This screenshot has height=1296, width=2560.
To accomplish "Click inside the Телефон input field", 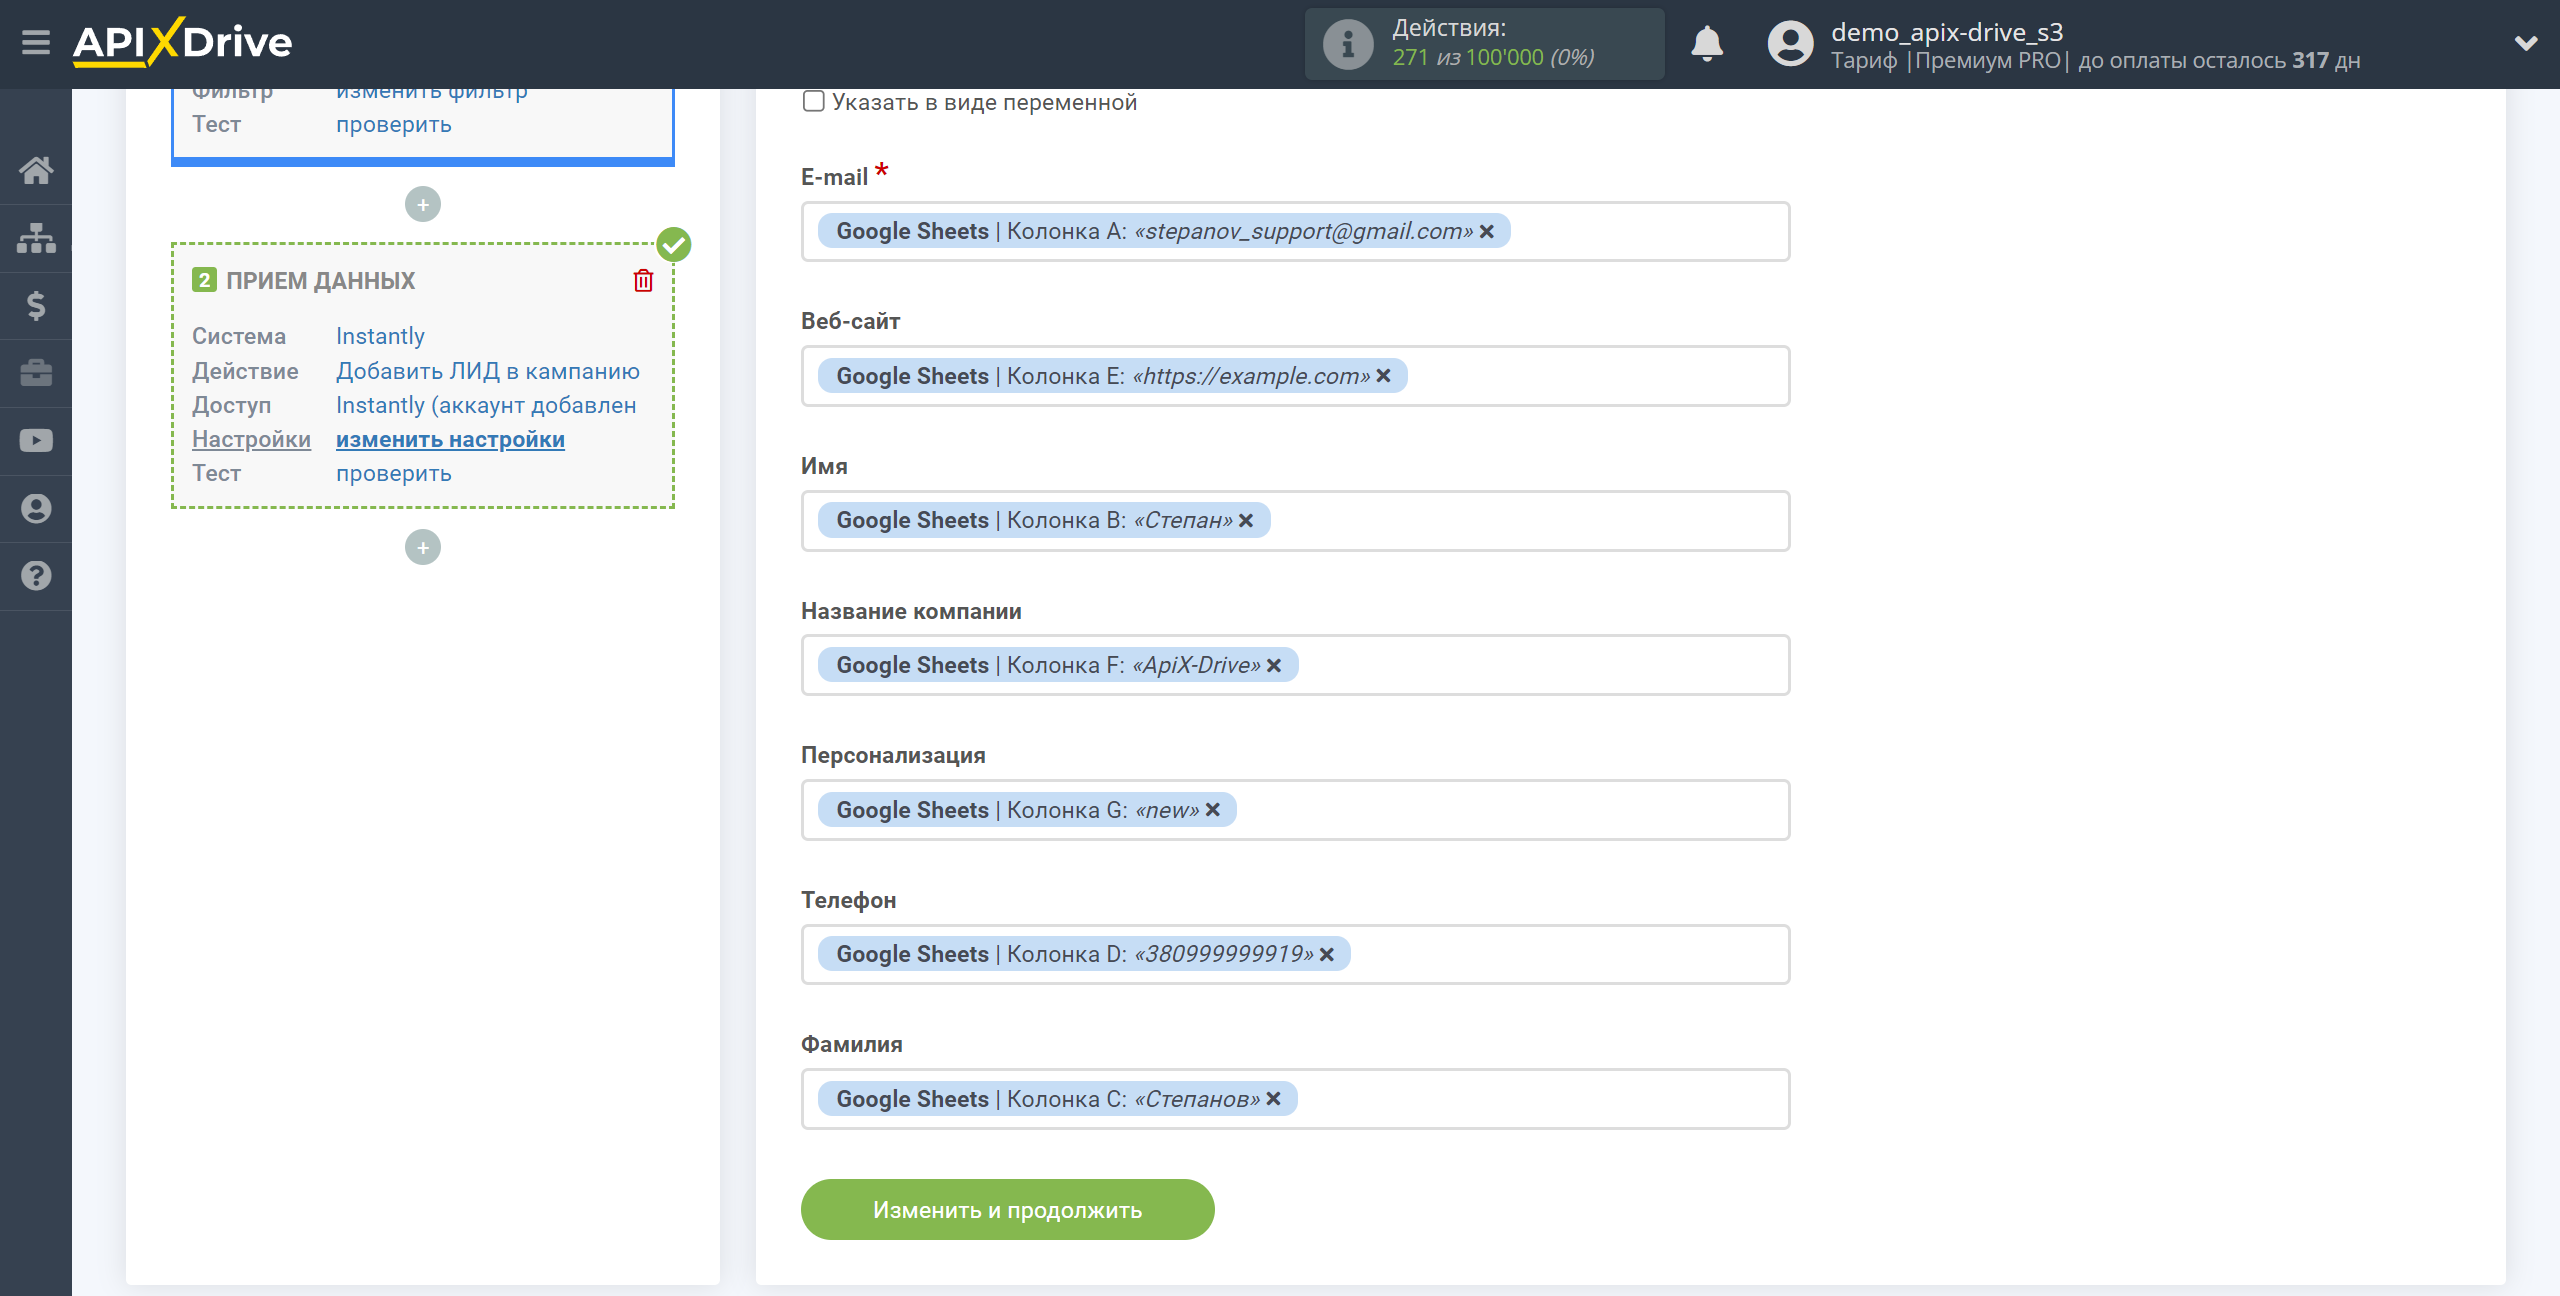I will [x=1295, y=955].
